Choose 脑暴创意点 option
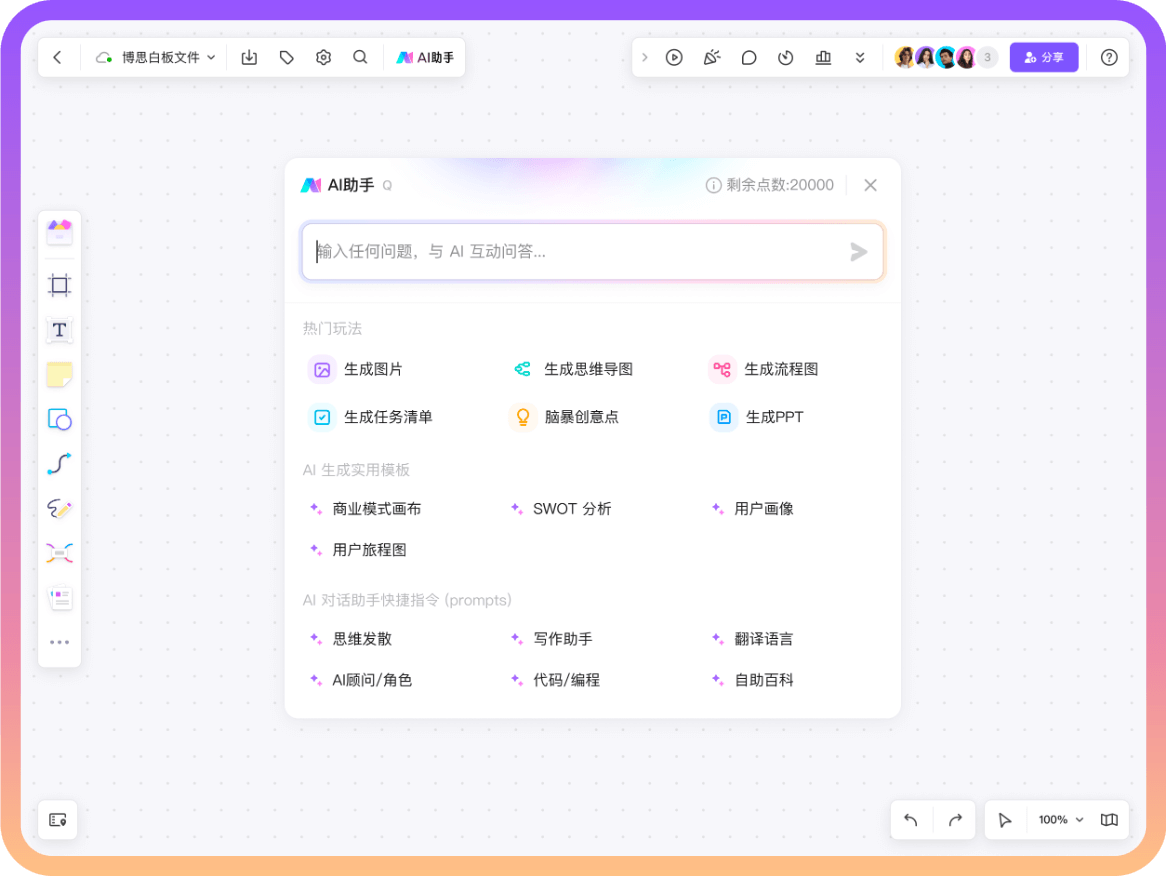1166x876 pixels. click(564, 417)
